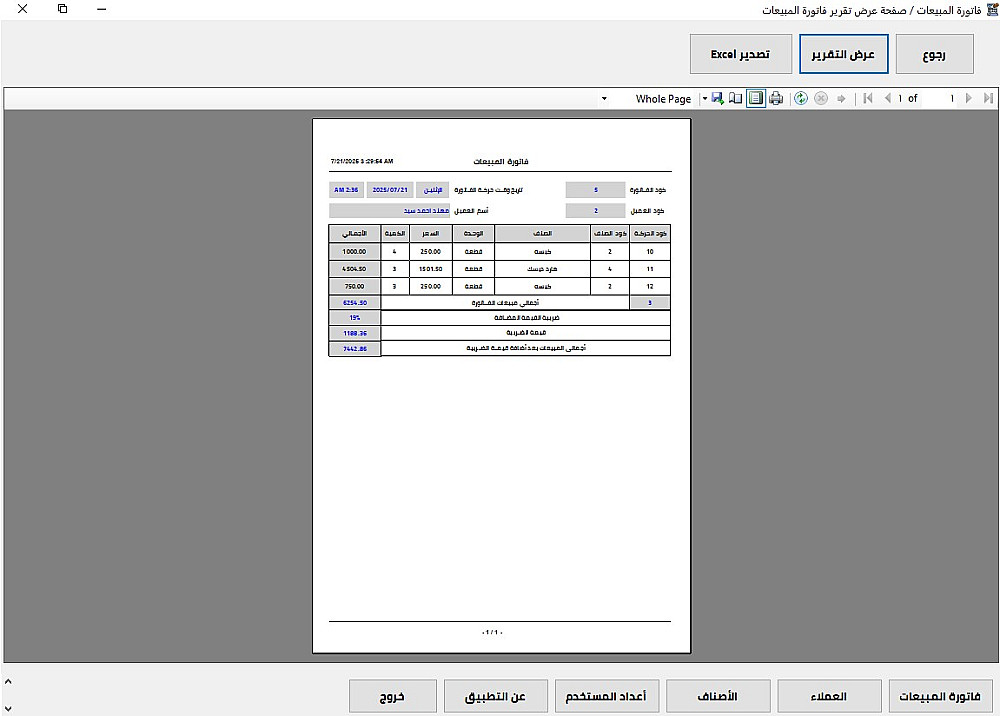Click the transaction code cell 12
1000x716 pixels.
649,286
